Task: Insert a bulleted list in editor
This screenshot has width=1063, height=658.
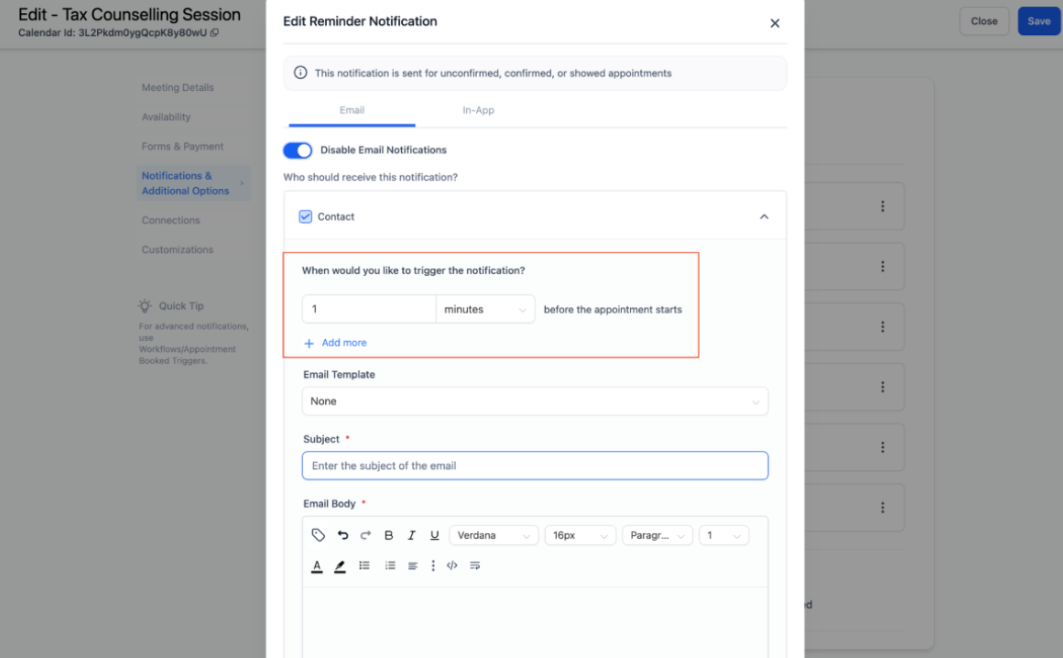Action: coord(365,565)
